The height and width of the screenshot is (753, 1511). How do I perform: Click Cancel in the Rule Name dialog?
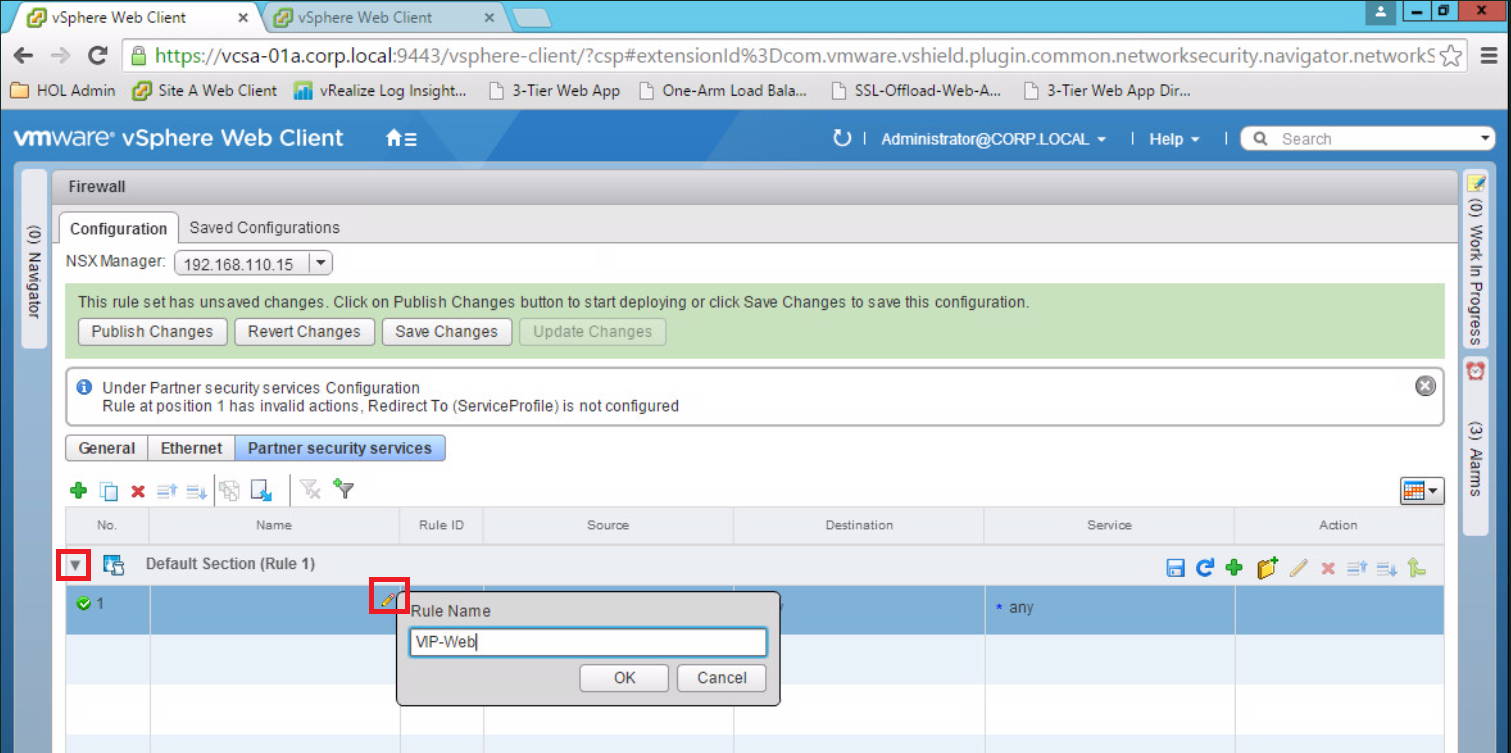(721, 678)
